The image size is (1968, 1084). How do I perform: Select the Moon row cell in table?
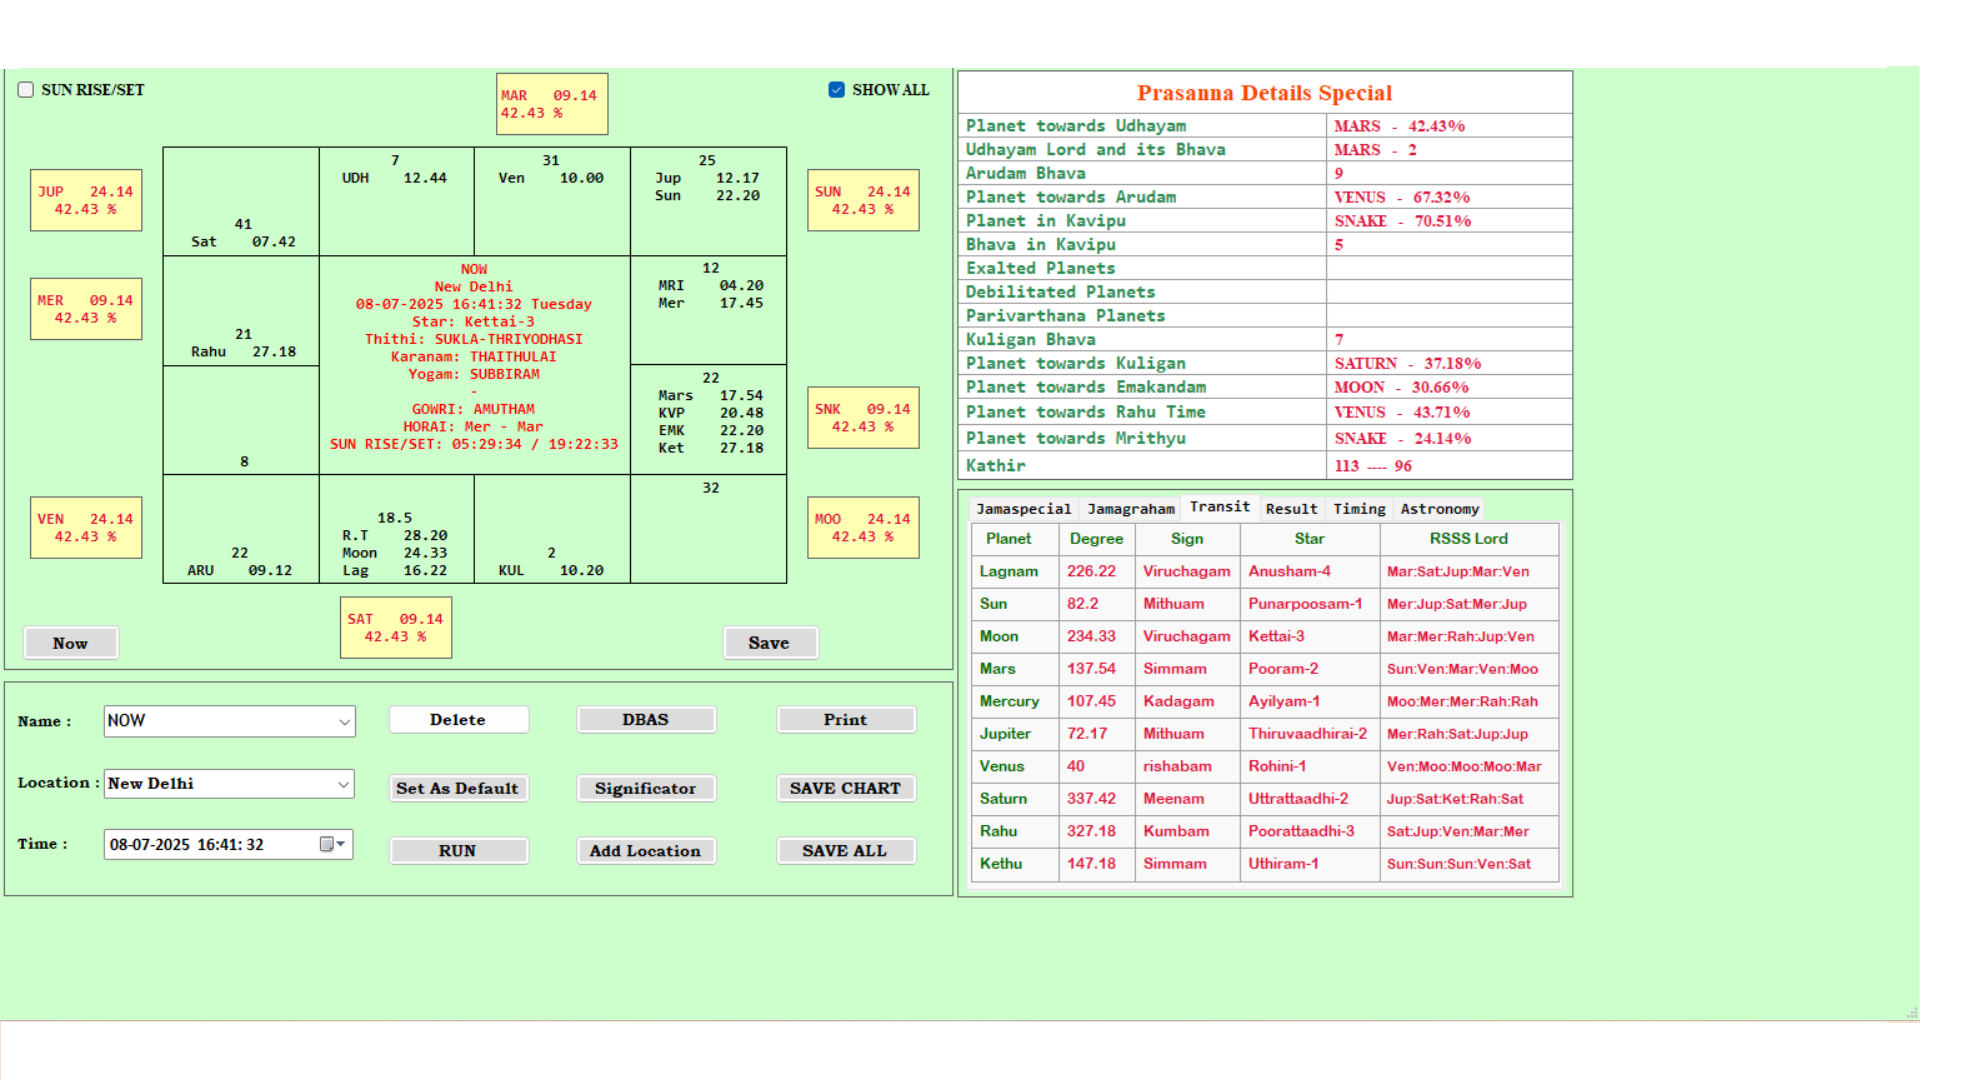tap(1014, 637)
